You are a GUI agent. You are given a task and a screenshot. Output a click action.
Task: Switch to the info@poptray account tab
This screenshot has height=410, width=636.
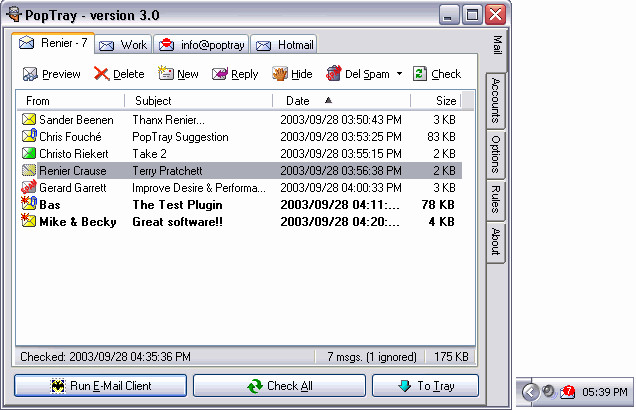click(201, 45)
